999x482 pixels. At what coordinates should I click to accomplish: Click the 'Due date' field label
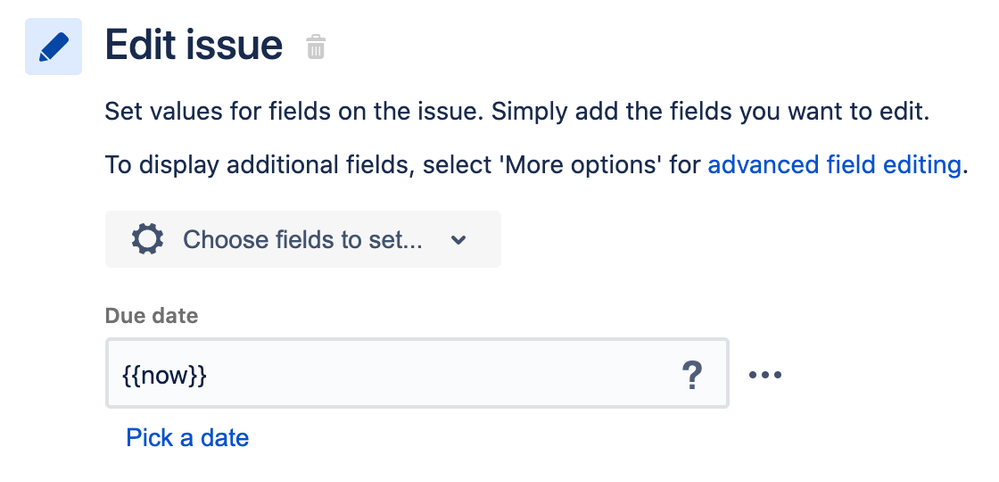[151, 316]
